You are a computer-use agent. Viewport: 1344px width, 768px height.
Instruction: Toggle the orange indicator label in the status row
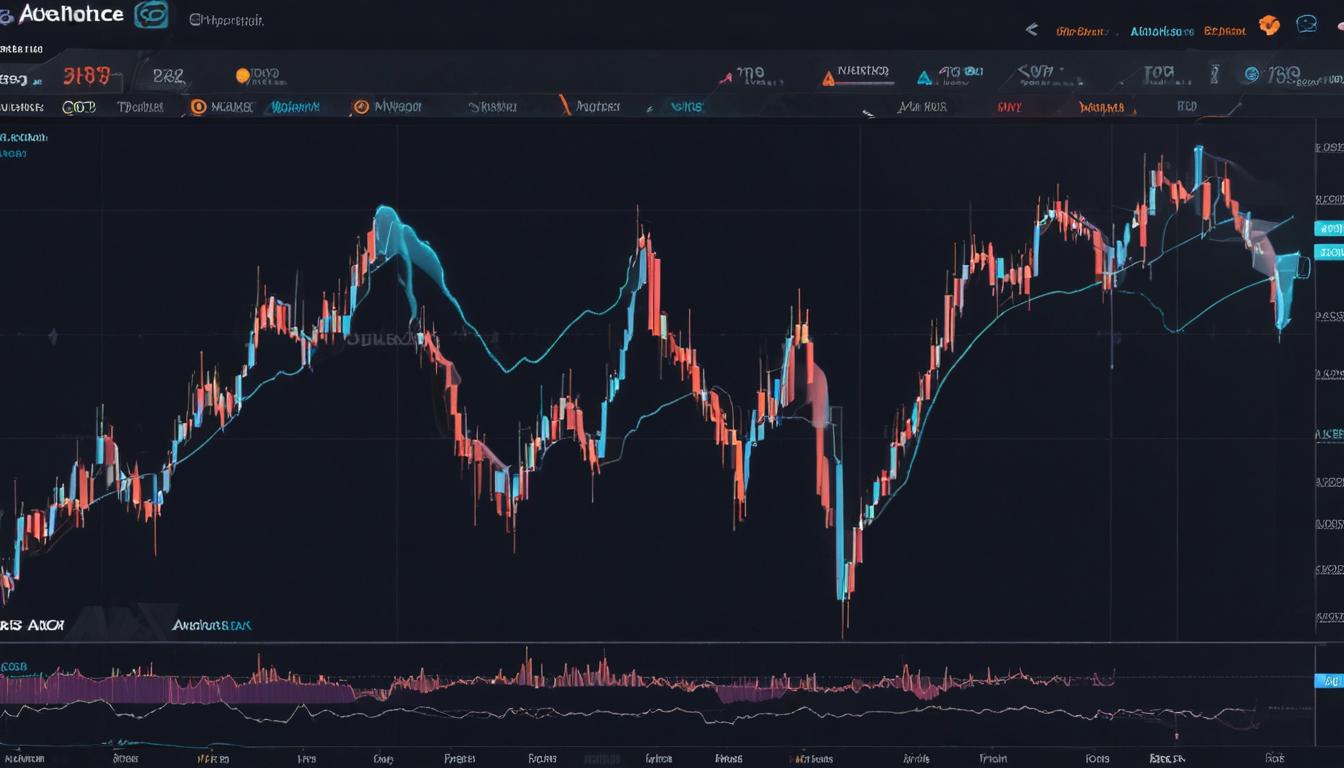pos(1102,106)
